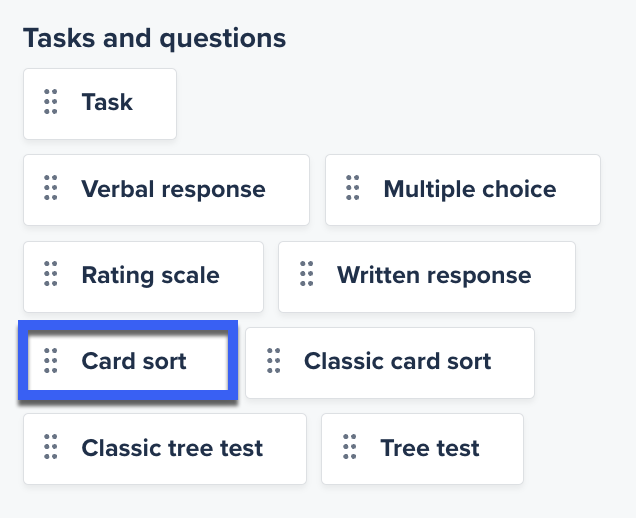This screenshot has width=636, height=518.
Task: Click the grip icon on Card sort
Action: click(51, 361)
